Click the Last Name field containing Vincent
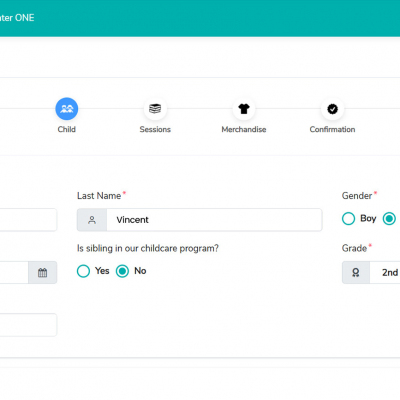The image size is (400, 400). click(214, 220)
